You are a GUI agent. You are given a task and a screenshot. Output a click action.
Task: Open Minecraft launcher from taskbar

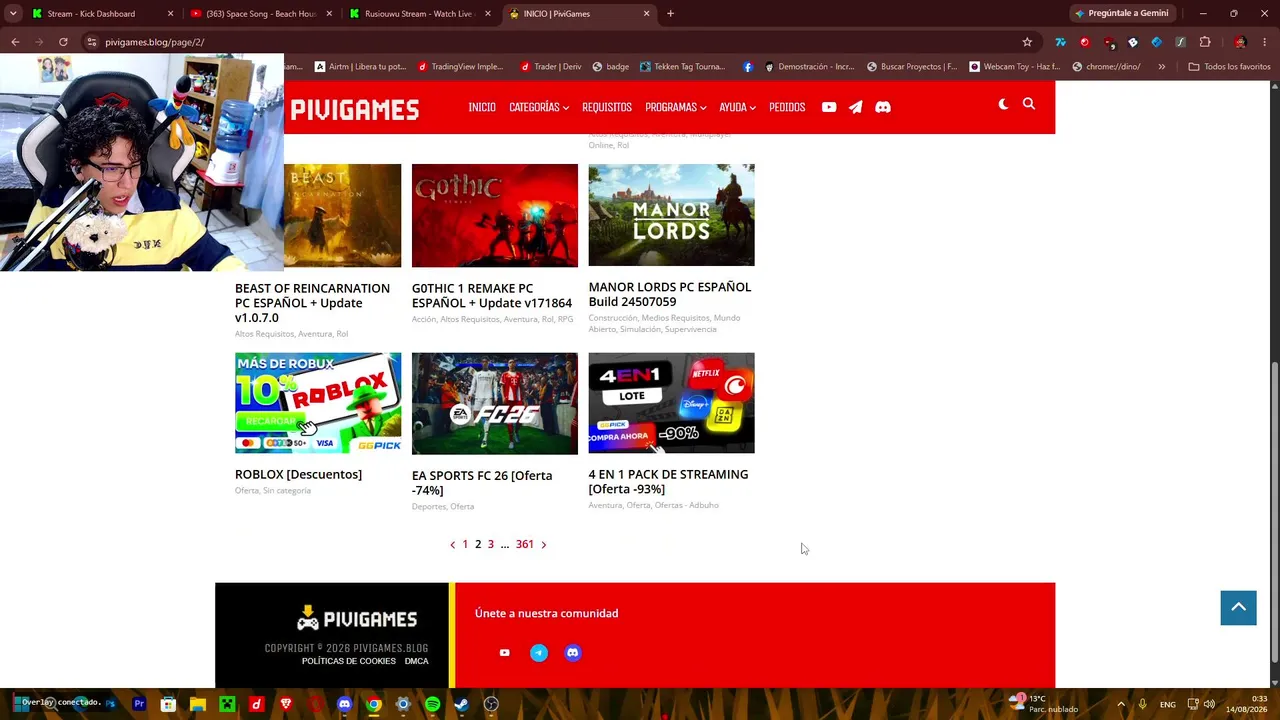tap(227, 704)
